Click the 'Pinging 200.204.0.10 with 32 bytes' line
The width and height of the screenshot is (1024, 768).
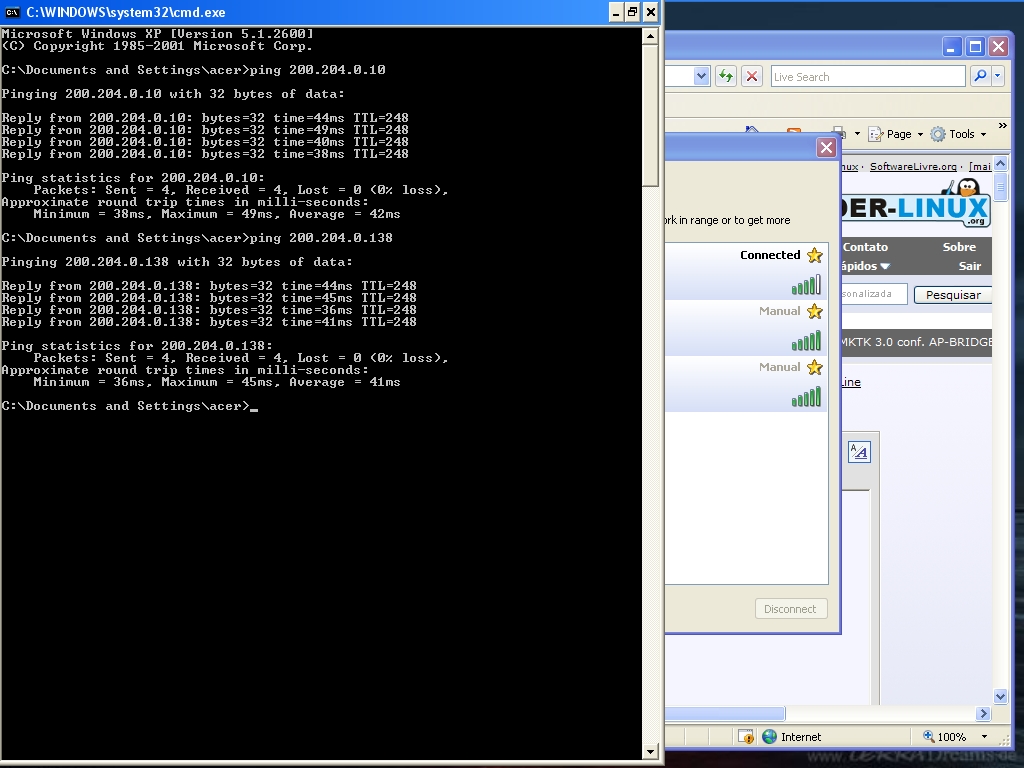173,94
